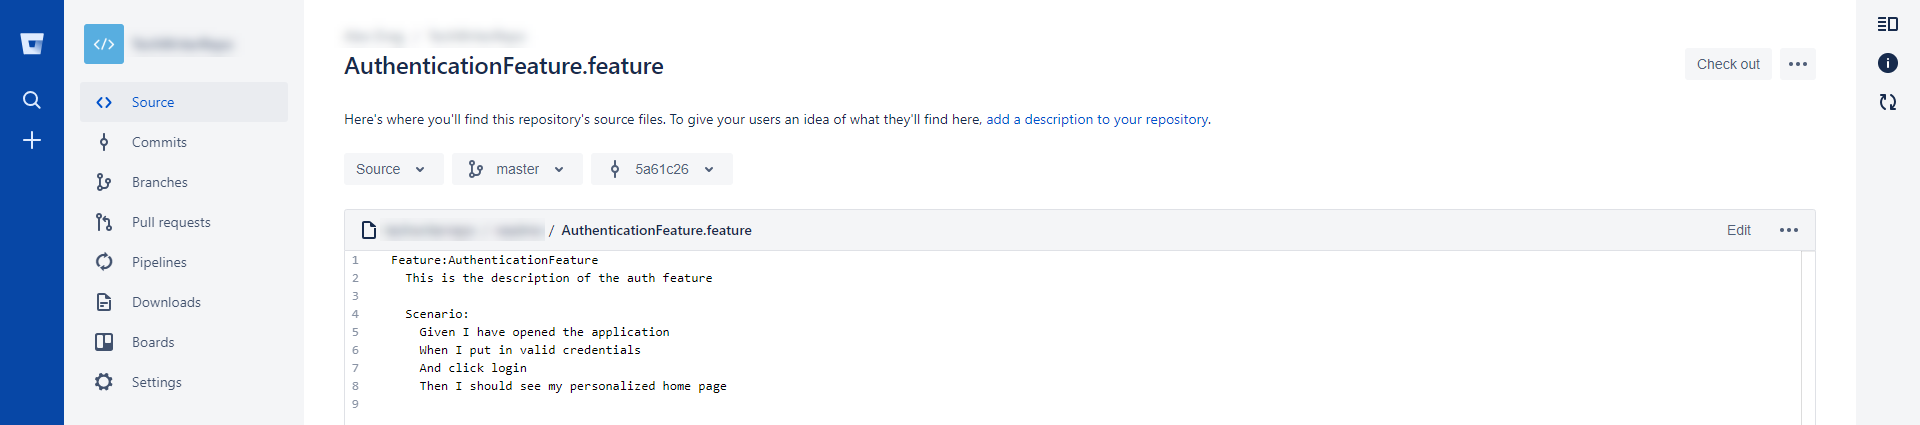Click the plus create icon
Viewport: 1920px width, 425px height.
point(32,140)
